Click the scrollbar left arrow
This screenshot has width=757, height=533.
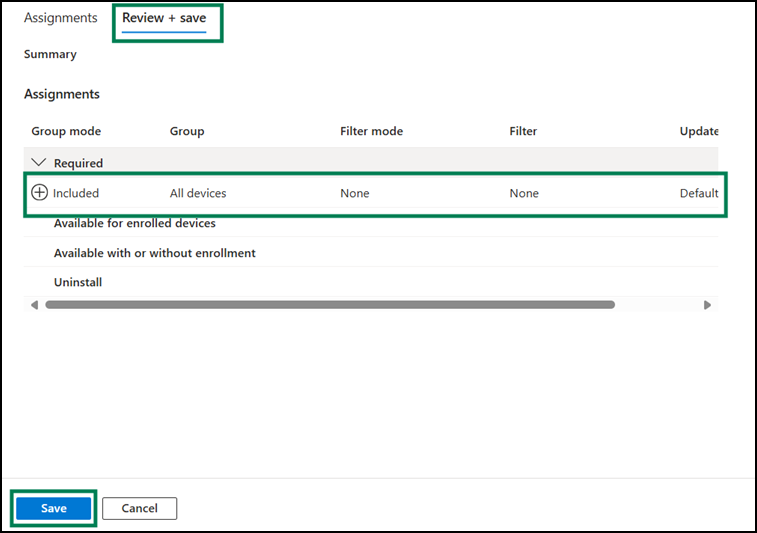pos(34,305)
